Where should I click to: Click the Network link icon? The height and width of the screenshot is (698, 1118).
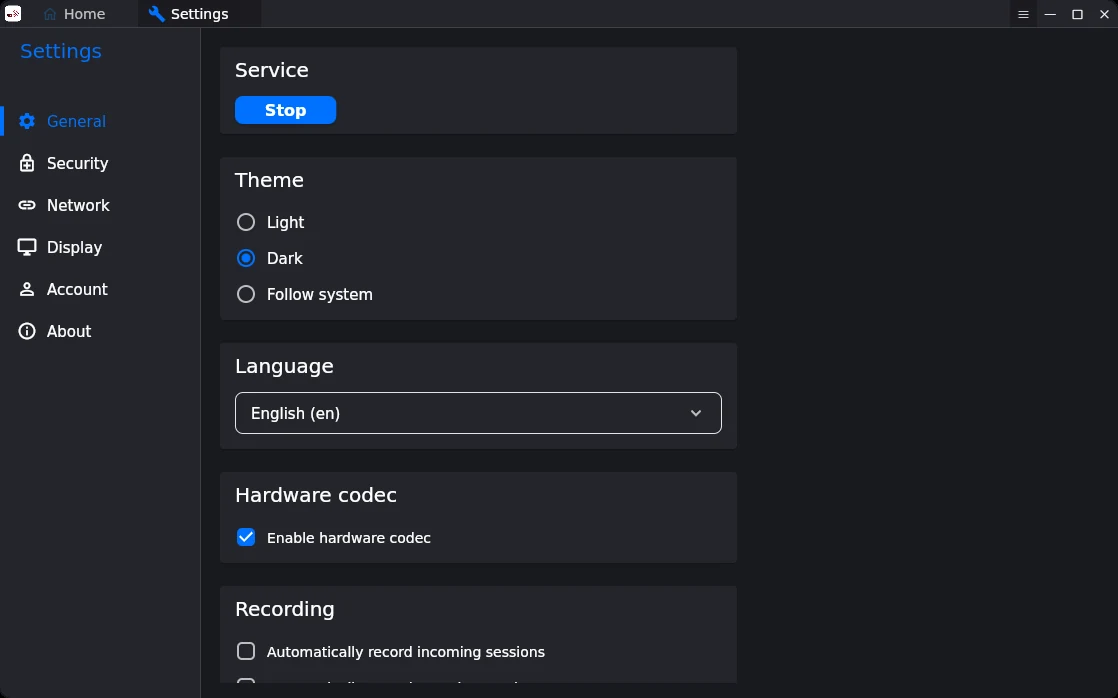tap(27, 205)
